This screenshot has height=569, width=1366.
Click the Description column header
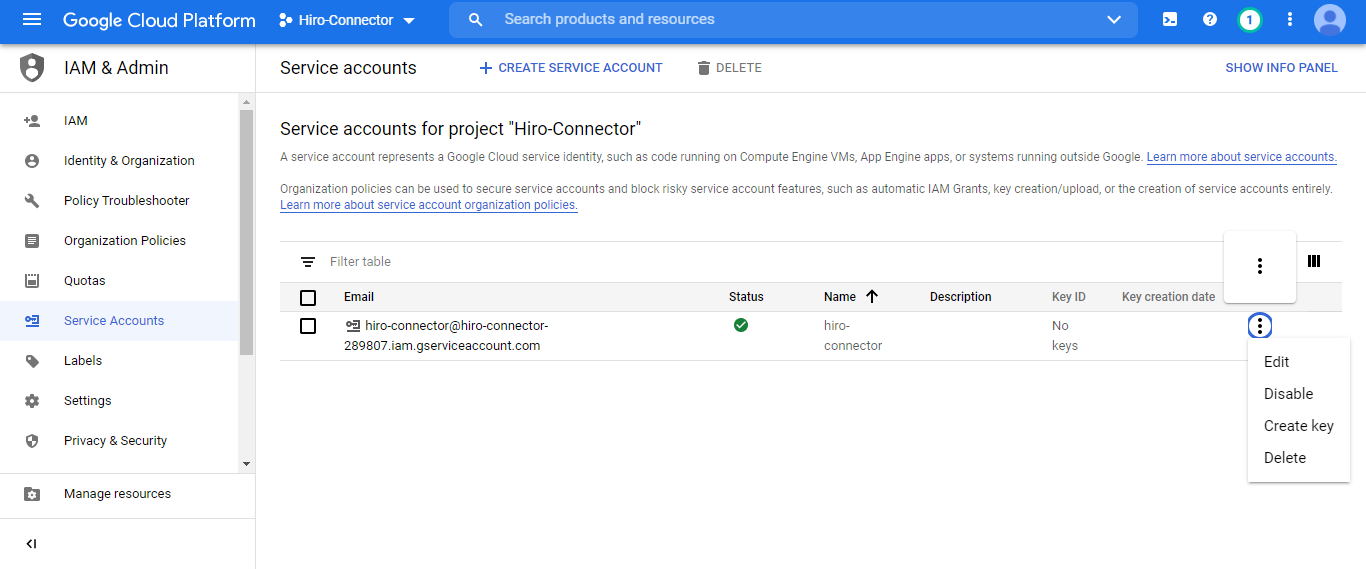point(961,297)
